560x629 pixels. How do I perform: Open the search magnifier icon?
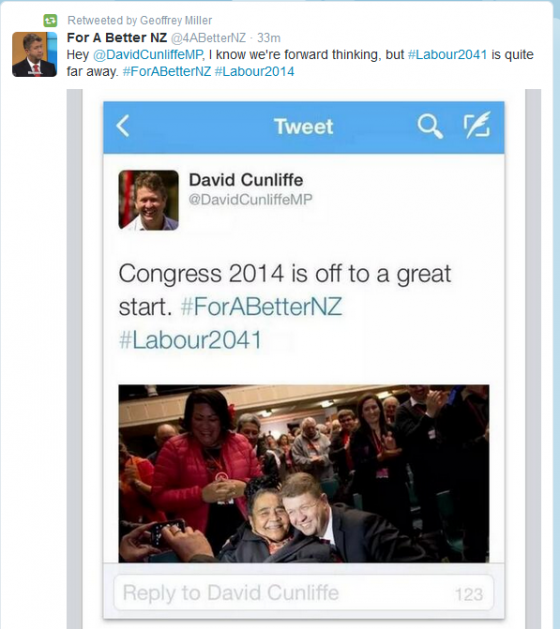point(430,126)
